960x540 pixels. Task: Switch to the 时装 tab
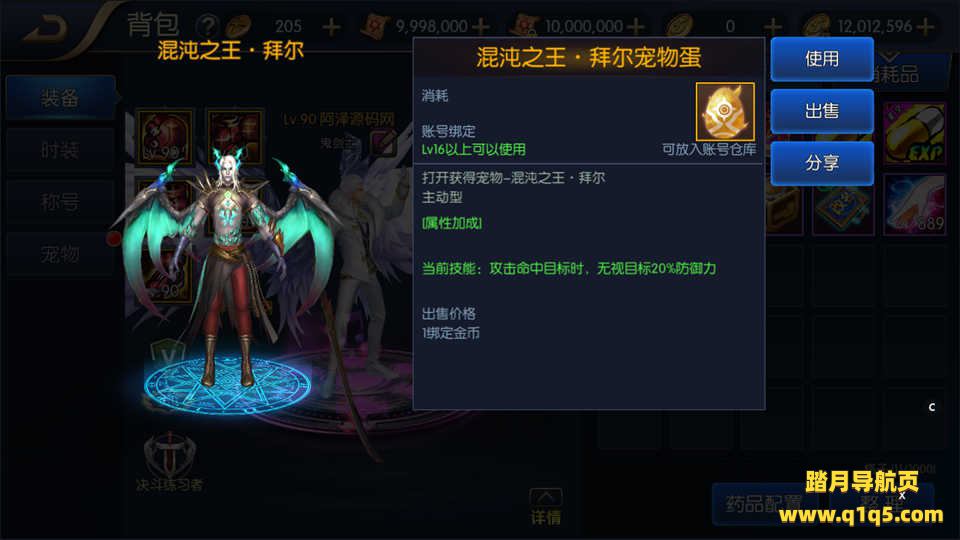tap(60, 149)
